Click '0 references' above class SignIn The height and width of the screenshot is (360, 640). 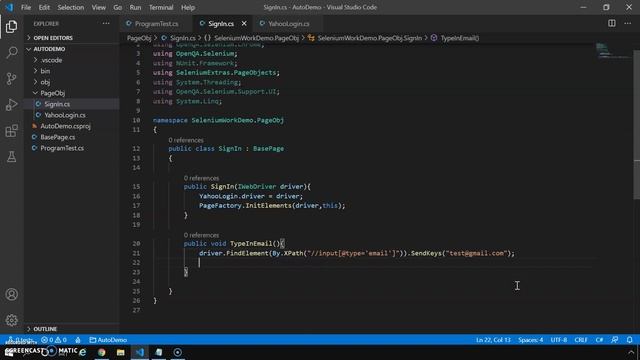point(186,140)
